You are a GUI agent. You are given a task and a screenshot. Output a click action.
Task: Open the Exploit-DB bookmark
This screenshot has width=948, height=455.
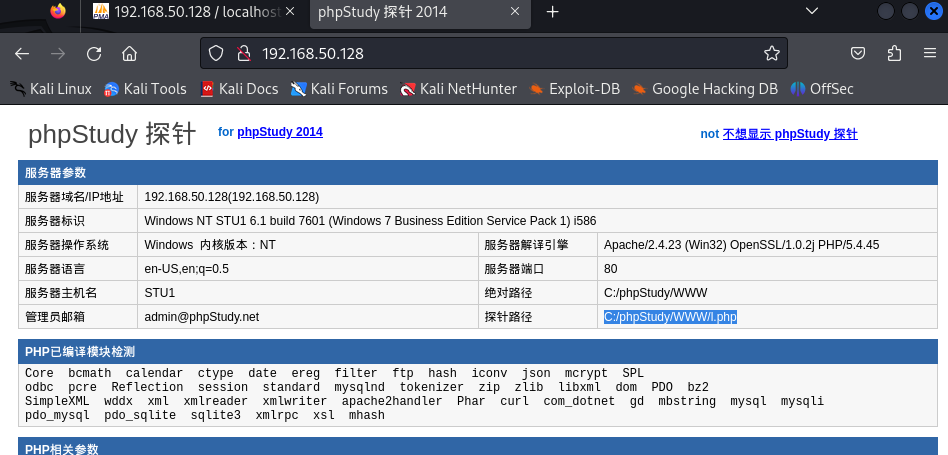[574, 89]
